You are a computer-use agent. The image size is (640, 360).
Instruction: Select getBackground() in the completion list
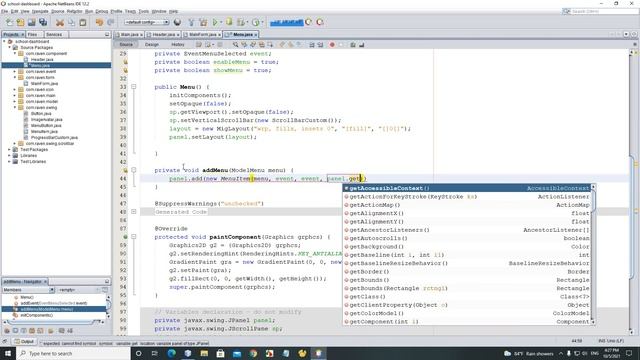[467, 247]
